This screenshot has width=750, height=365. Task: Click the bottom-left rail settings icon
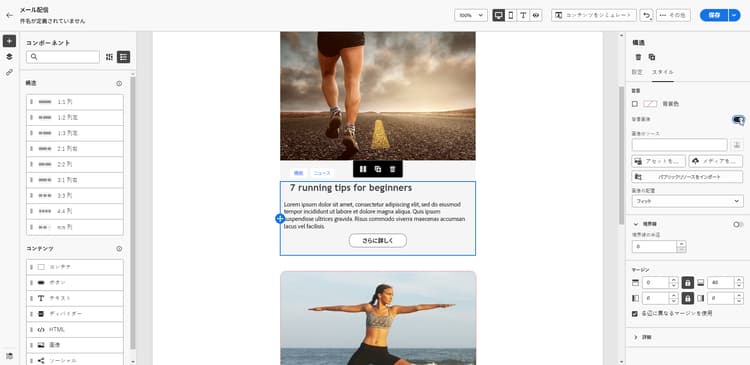click(9, 356)
